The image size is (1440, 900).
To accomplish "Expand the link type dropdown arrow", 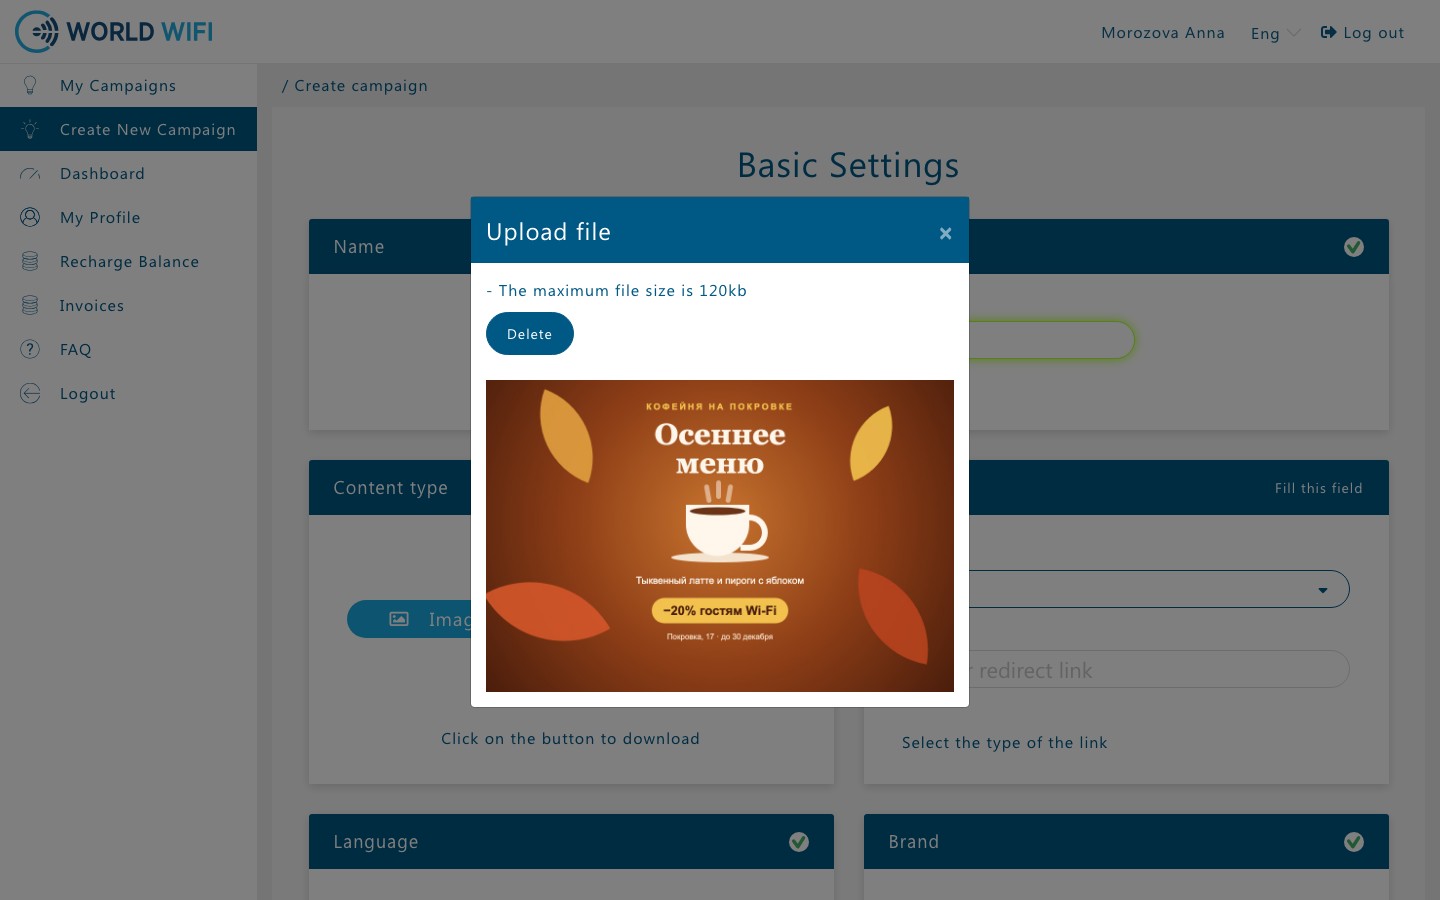I will (1323, 590).
